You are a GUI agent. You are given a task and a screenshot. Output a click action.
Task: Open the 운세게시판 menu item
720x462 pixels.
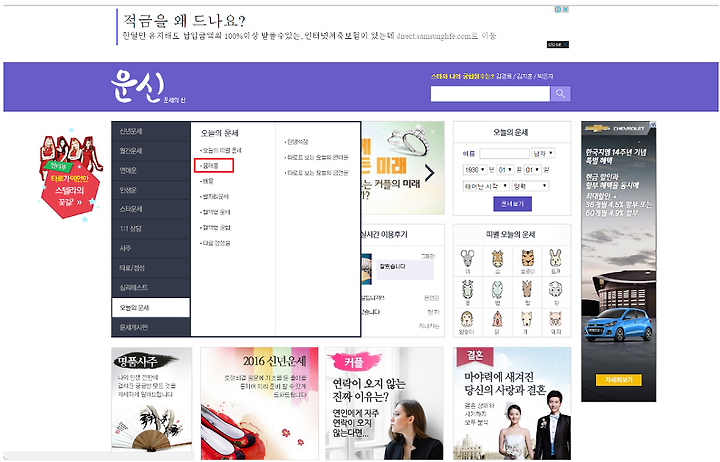click(x=151, y=327)
